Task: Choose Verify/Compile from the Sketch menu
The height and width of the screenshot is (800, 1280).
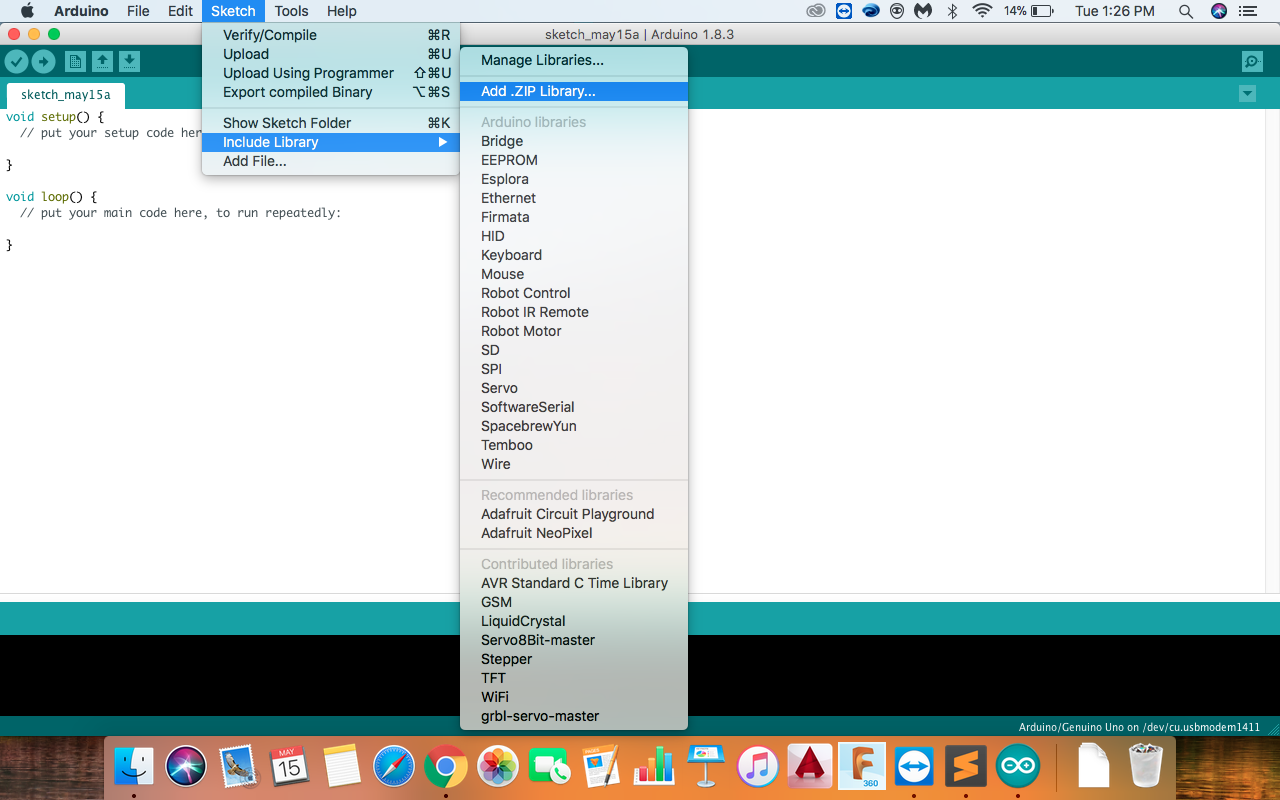Action: point(331,35)
